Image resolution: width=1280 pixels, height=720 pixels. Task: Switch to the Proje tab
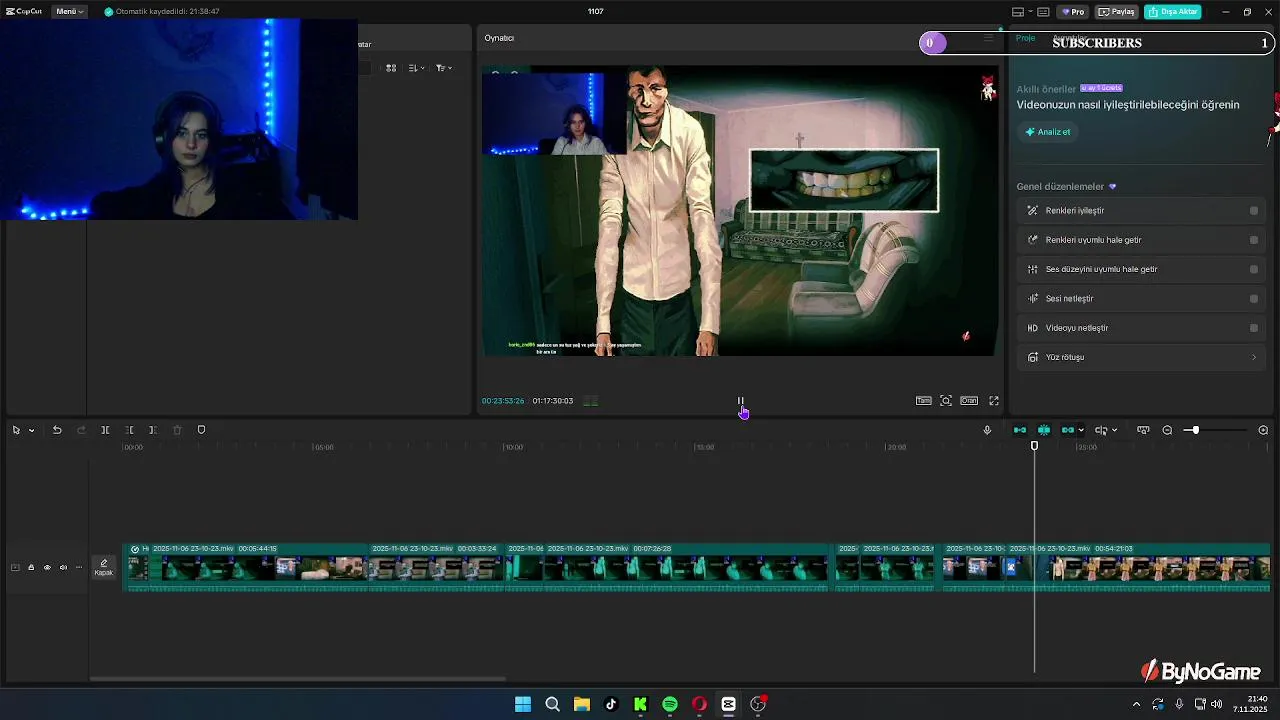(x=1025, y=38)
